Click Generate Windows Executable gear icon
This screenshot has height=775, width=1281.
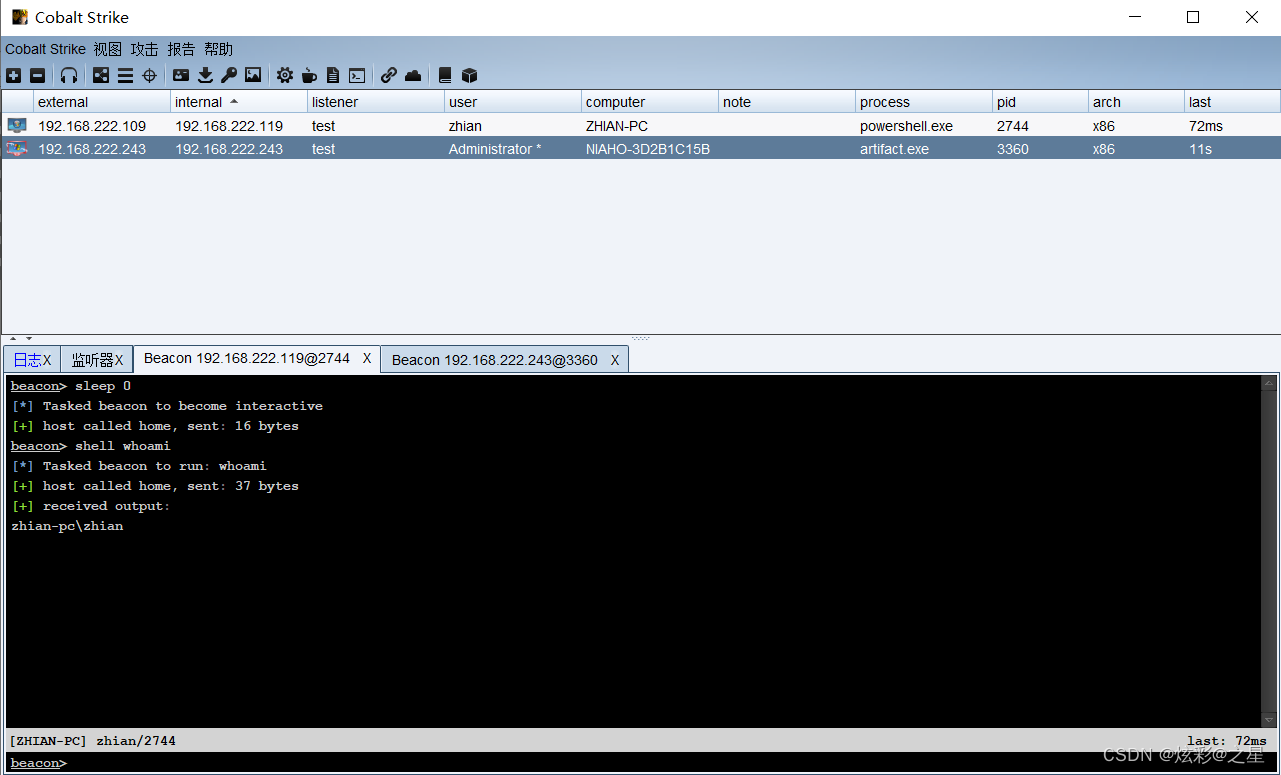click(285, 75)
